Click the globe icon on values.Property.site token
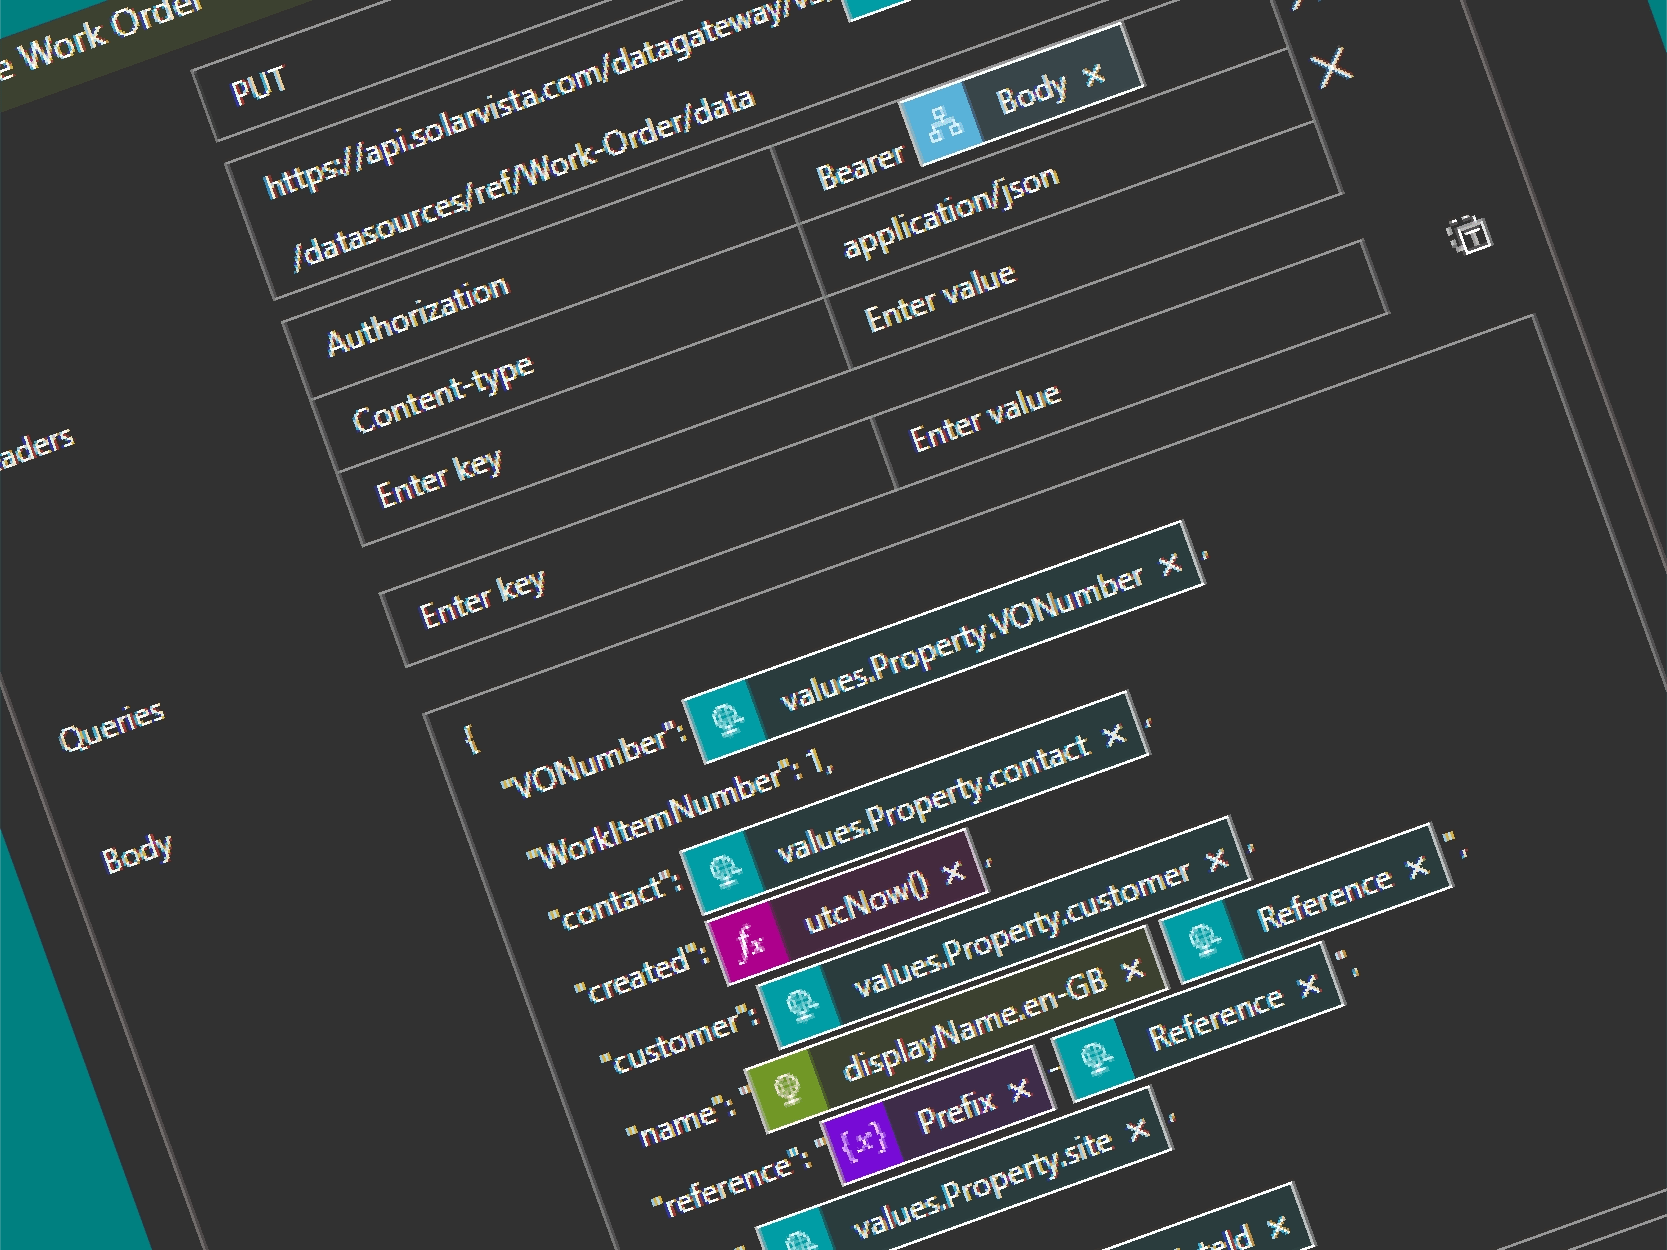 (798, 1238)
